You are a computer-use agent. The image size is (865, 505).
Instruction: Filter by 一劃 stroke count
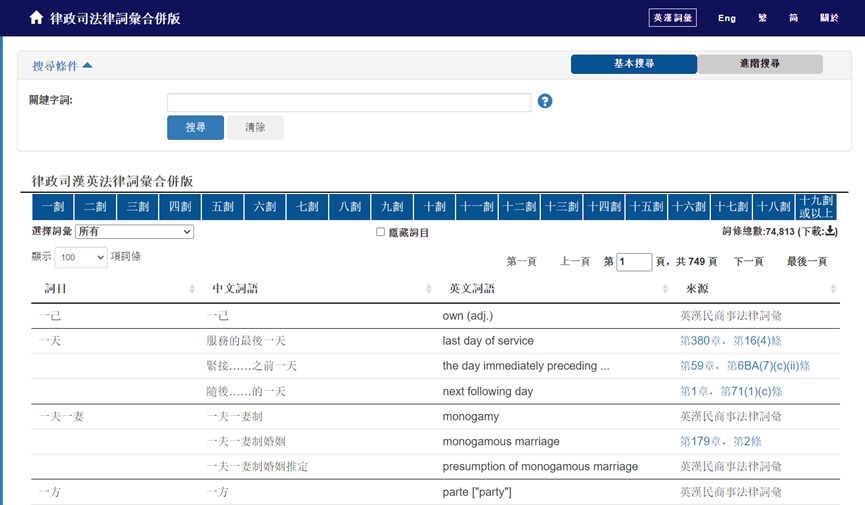click(53, 207)
